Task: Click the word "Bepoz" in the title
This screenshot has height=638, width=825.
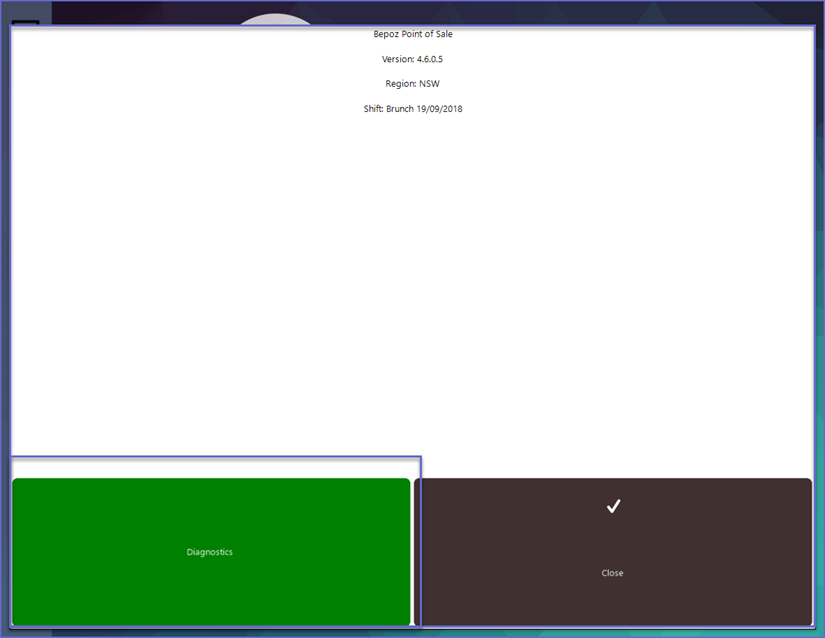Action: tap(386, 34)
